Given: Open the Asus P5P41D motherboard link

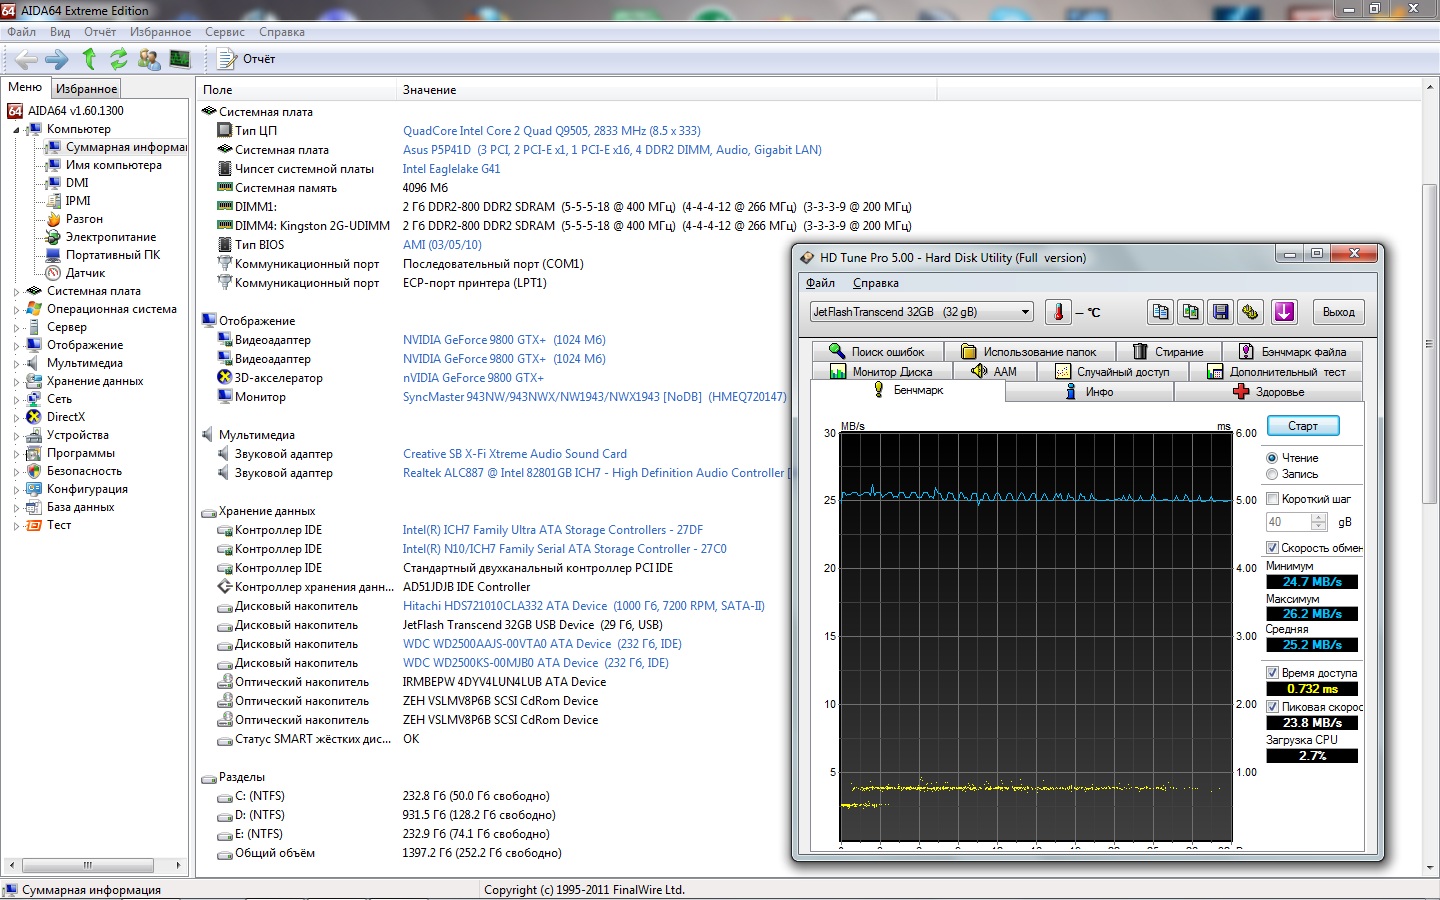Looking at the screenshot, I should tap(612, 150).
